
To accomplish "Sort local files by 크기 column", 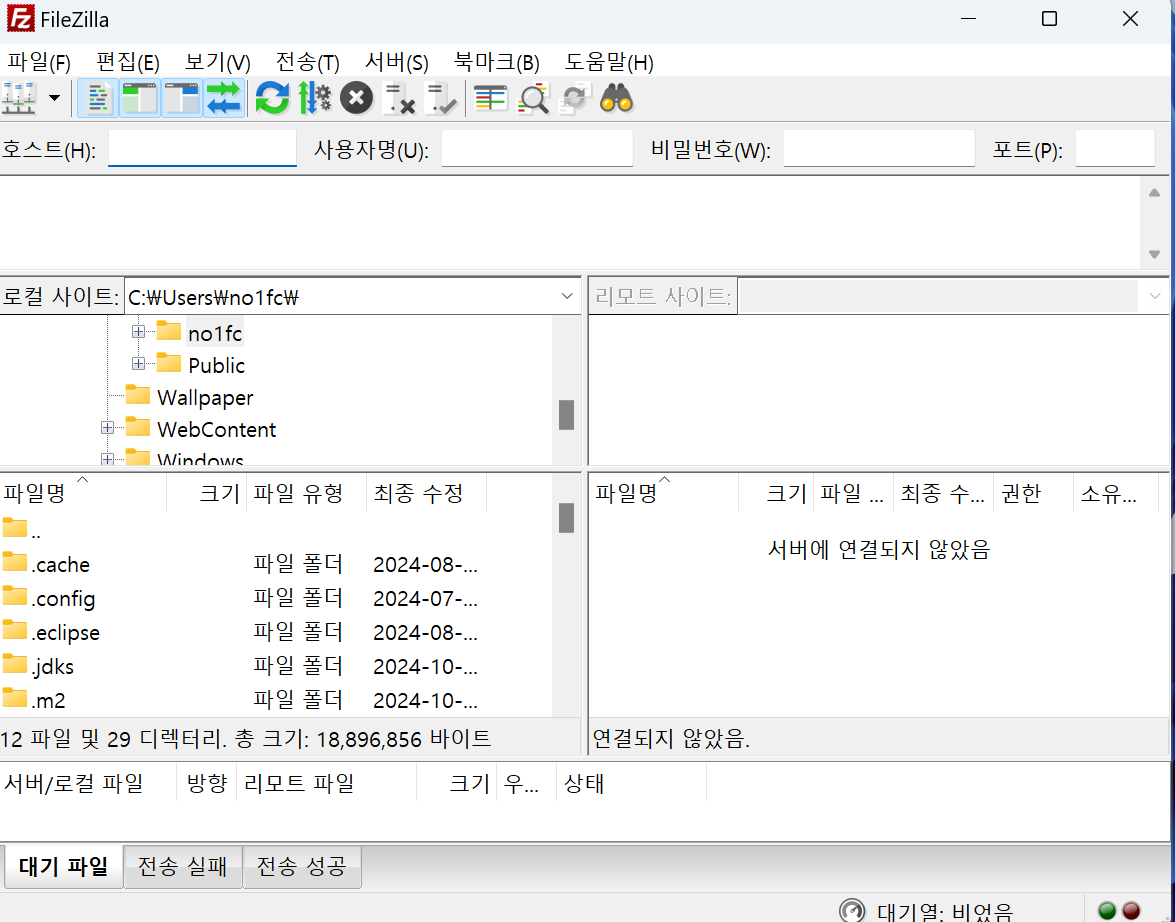I will [x=207, y=492].
